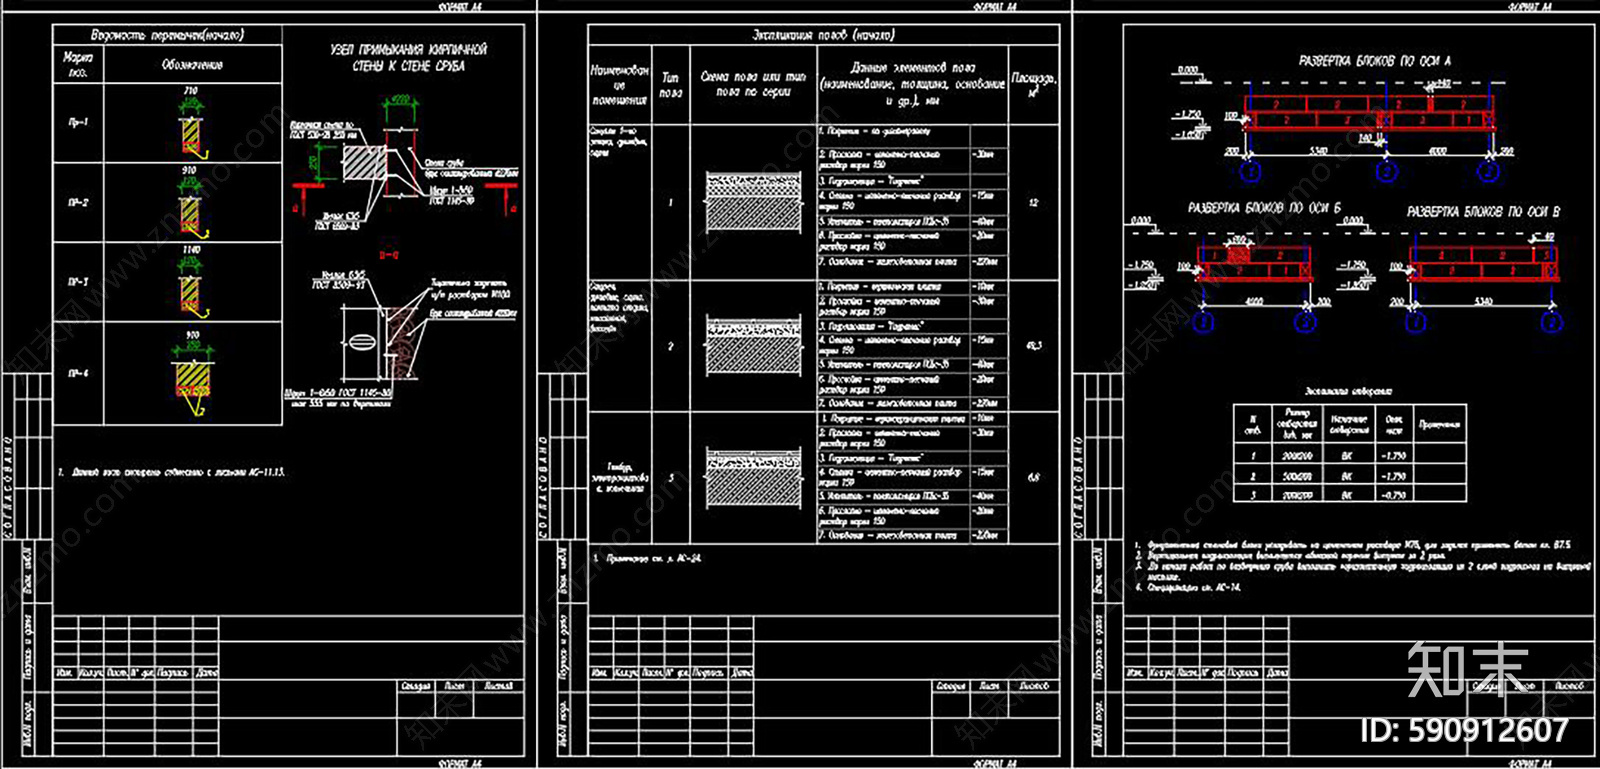Click the "1140" dimension above the ПР-3 lintel
This screenshot has width=1600, height=769.
(x=191, y=250)
